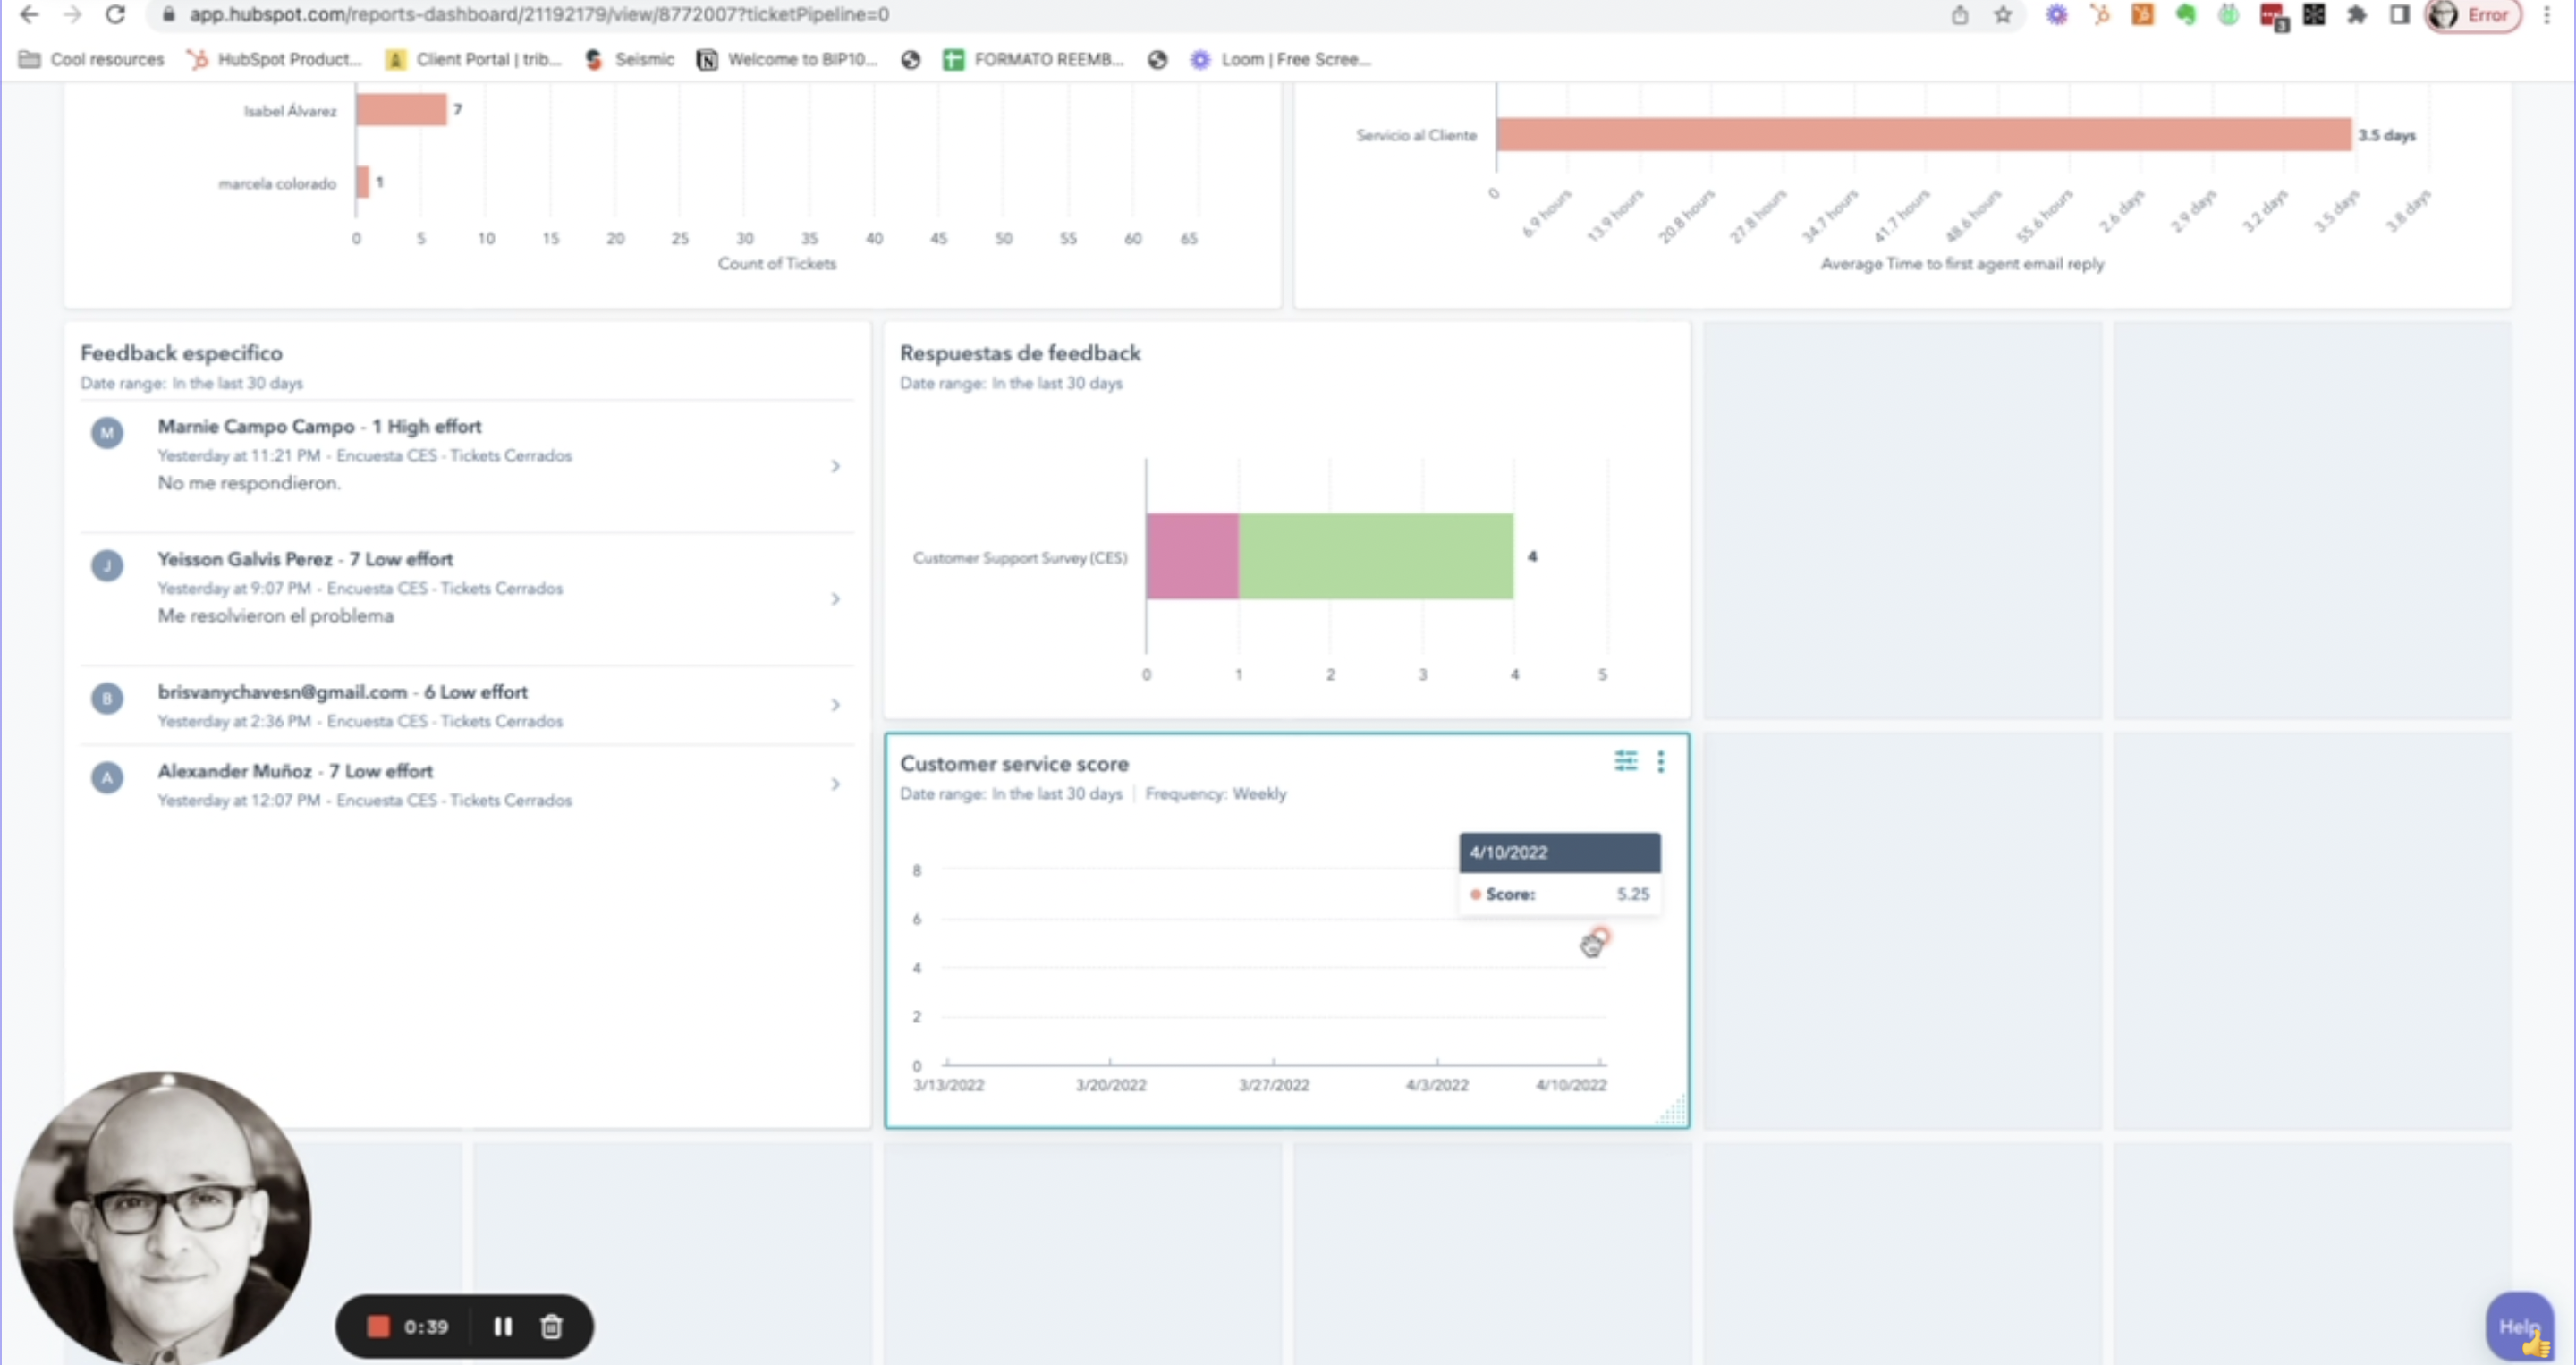Open three-dot menu of Customer service score

1660,762
